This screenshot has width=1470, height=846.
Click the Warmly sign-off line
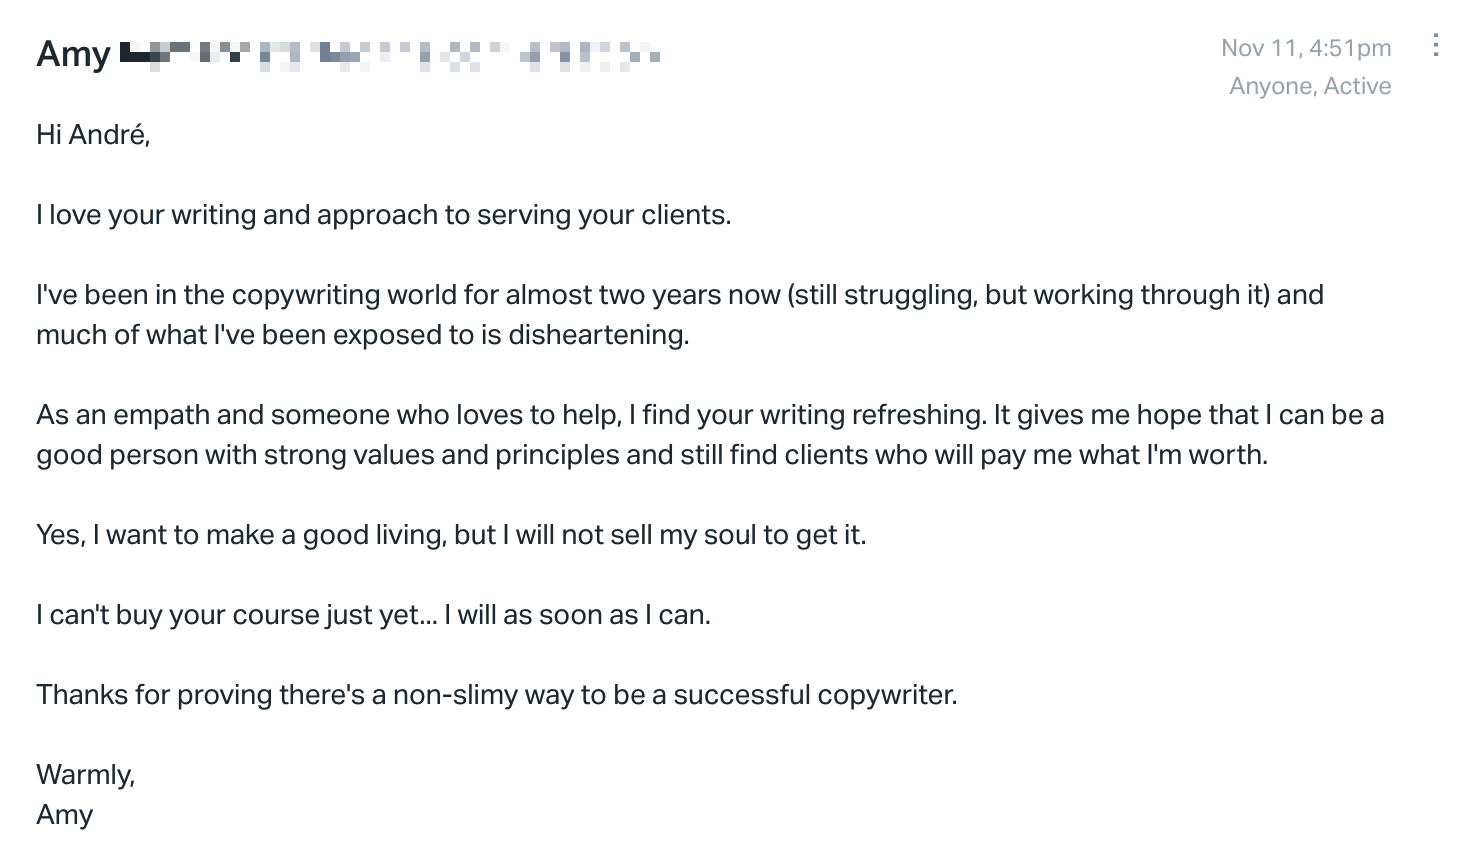tap(86, 775)
